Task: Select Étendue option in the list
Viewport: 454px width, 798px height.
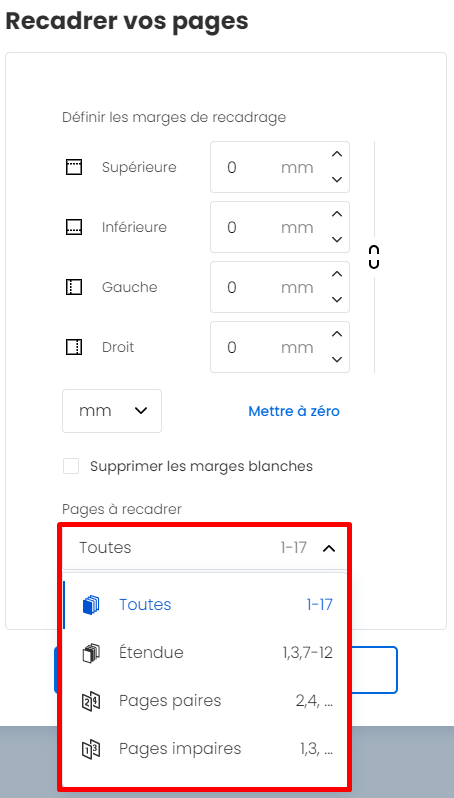Action: (x=205, y=653)
